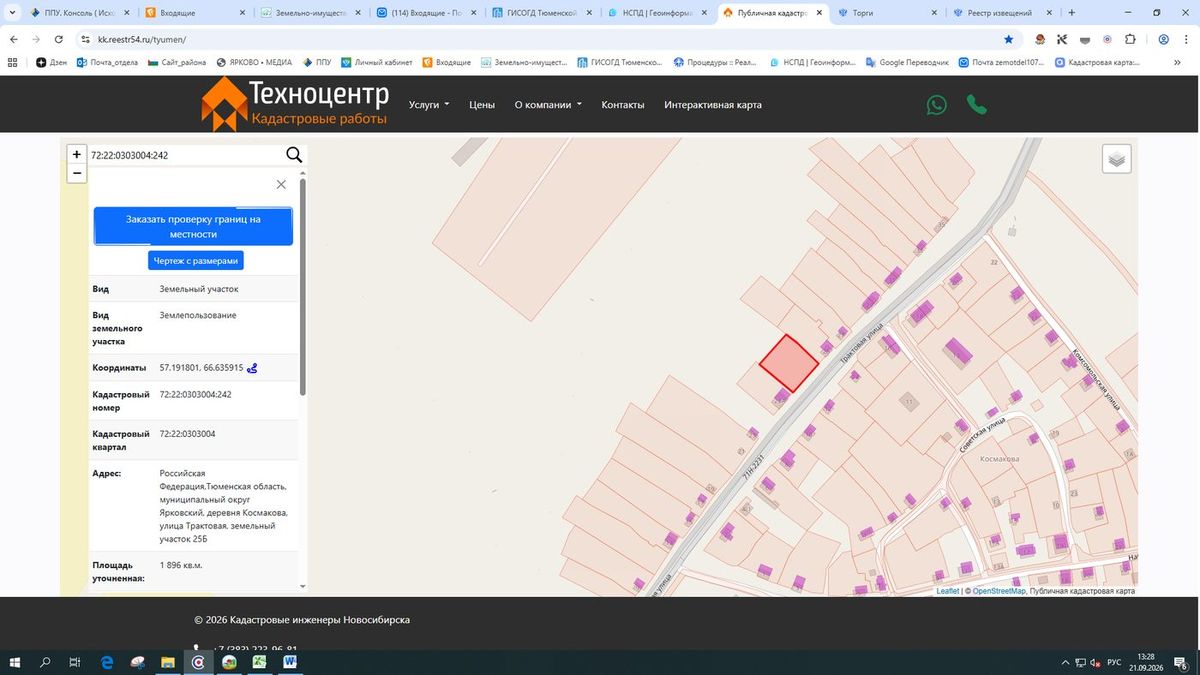Open the map layers control
Viewport: 1200px width, 675px height.
(x=1117, y=158)
